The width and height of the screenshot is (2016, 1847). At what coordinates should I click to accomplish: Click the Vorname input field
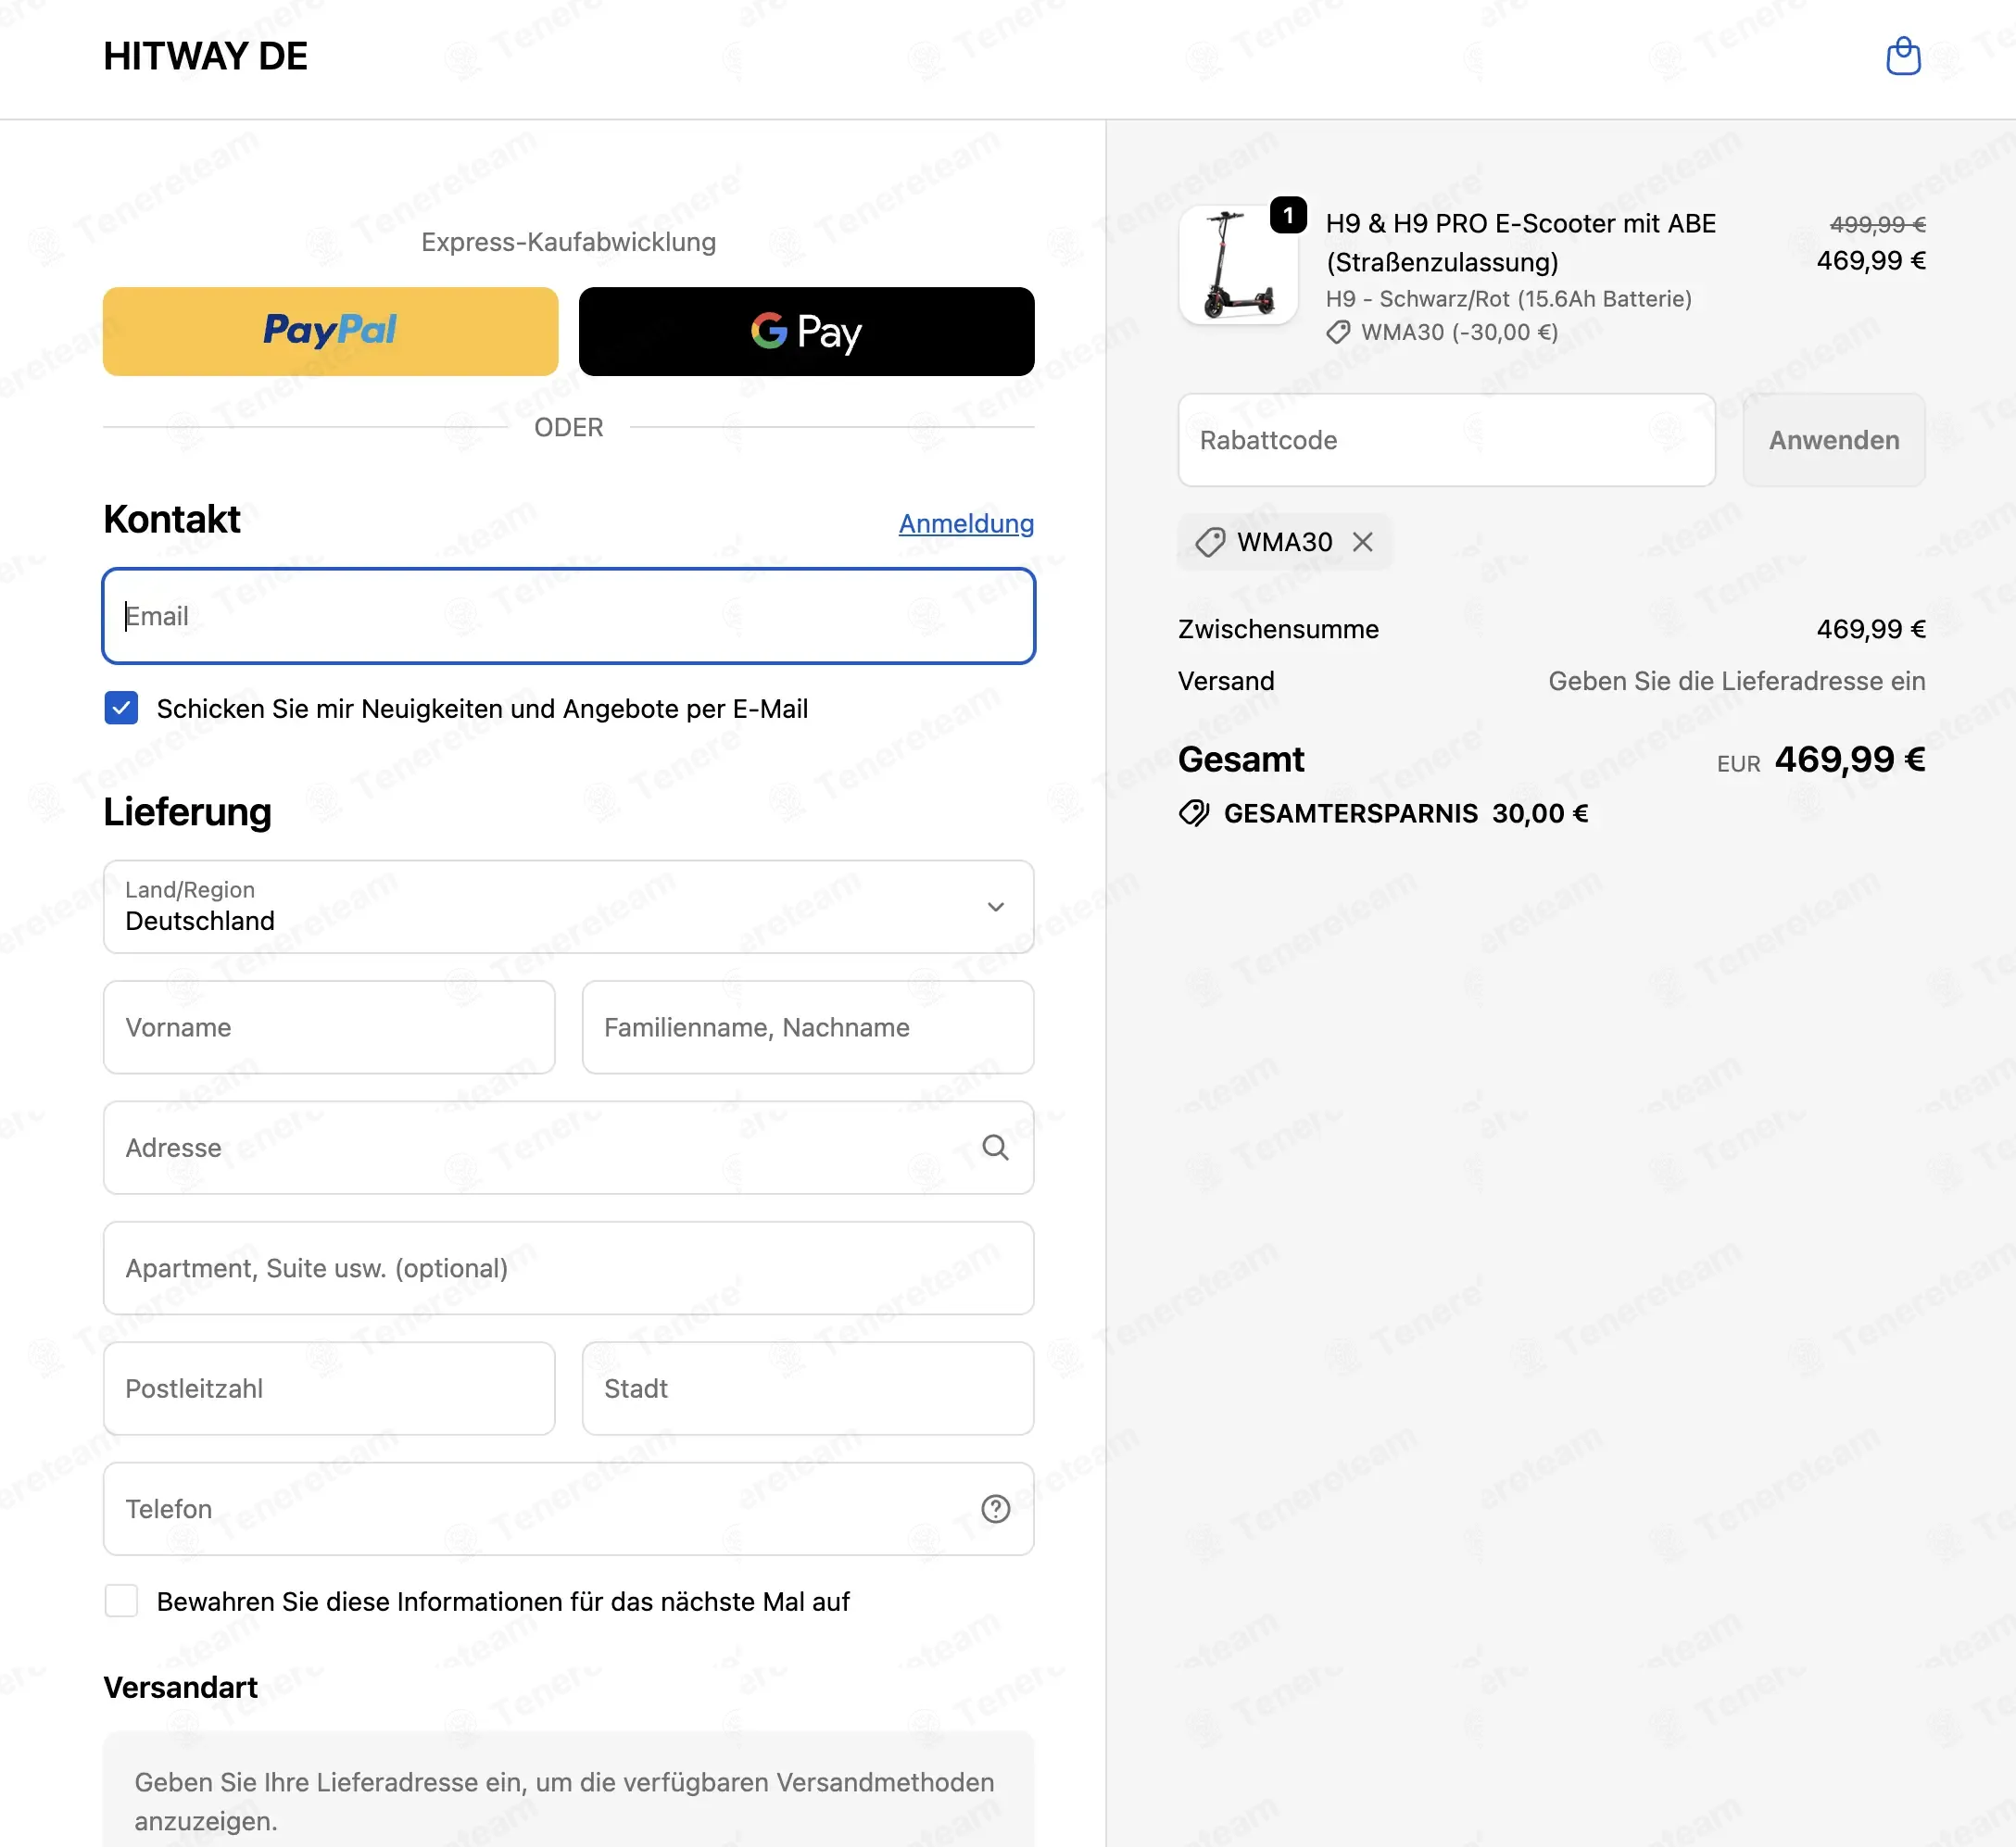[329, 1027]
